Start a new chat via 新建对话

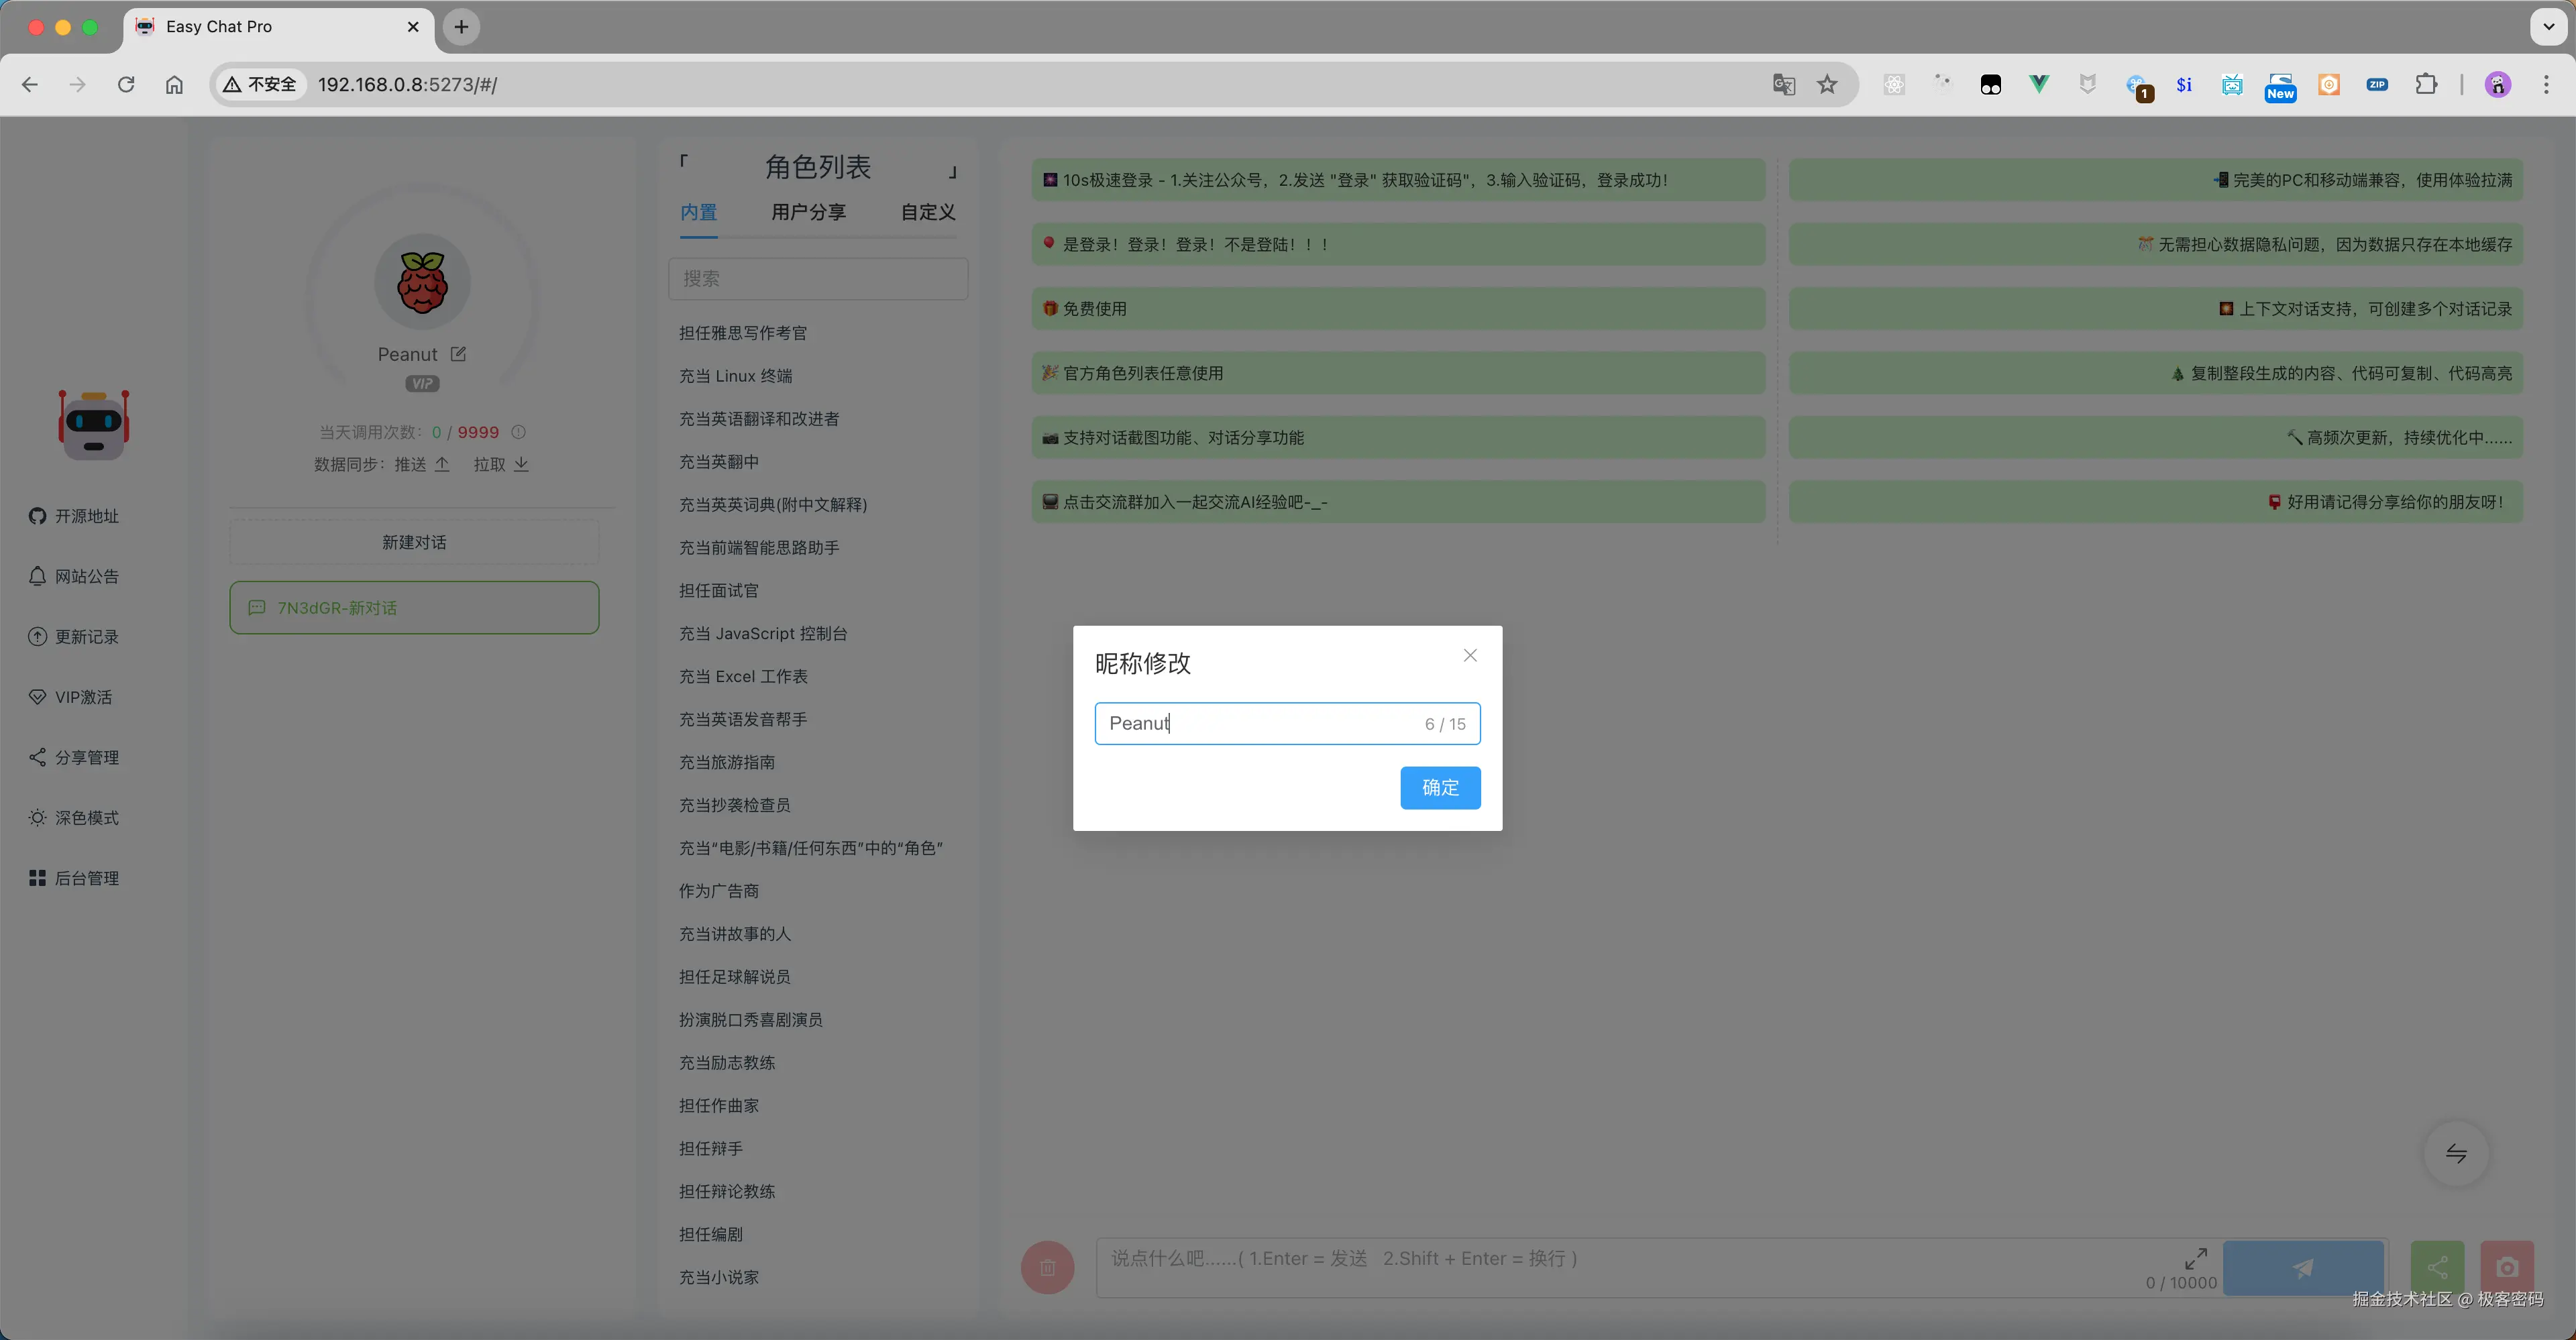413,541
